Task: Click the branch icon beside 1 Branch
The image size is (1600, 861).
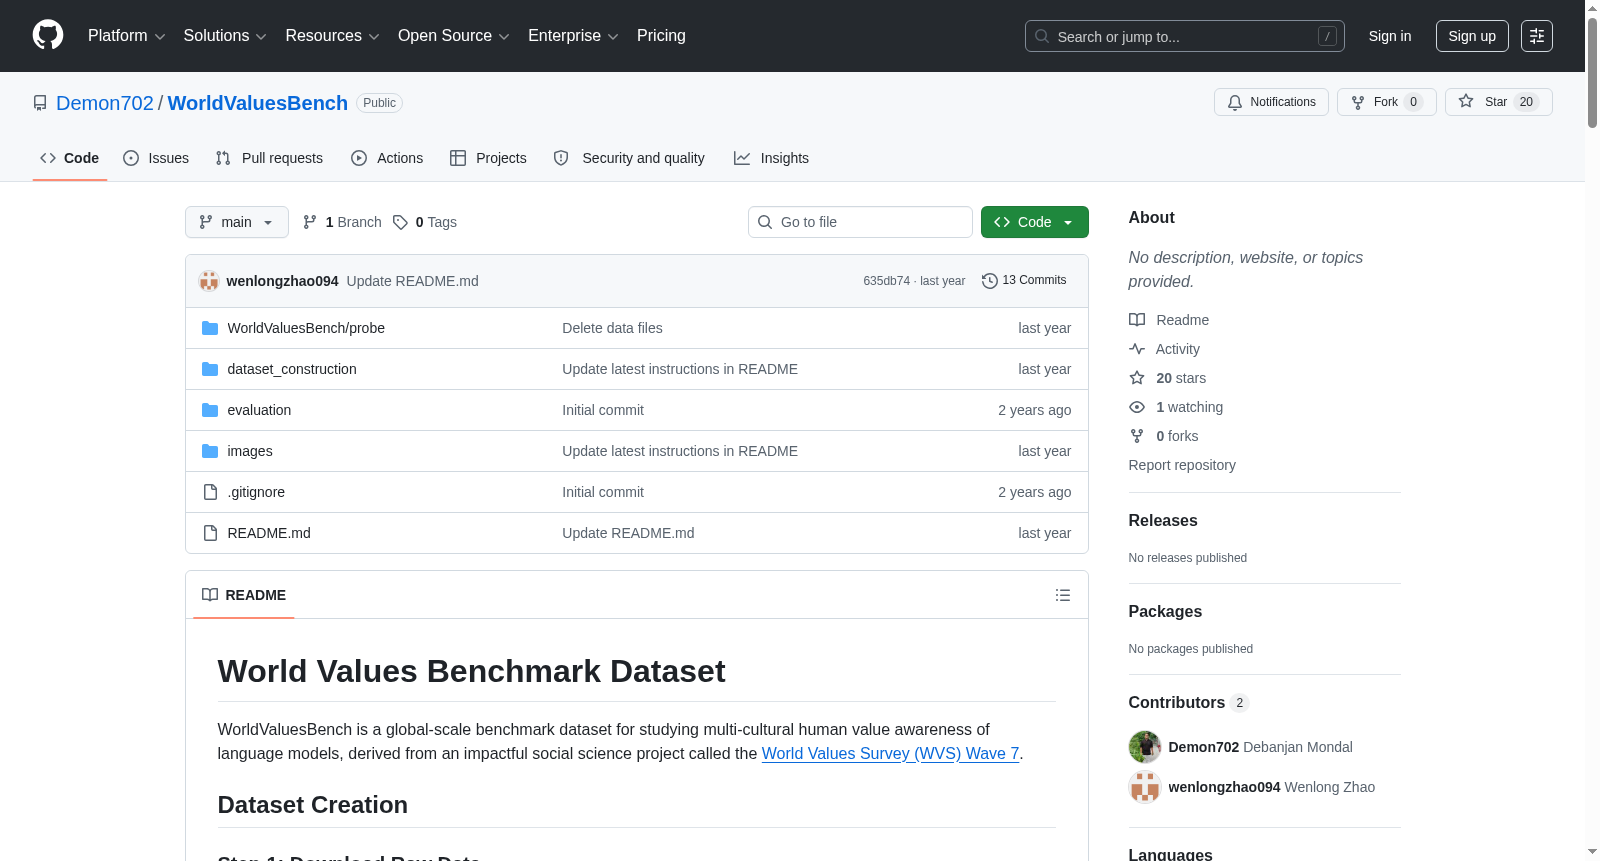Action: pos(310,222)
